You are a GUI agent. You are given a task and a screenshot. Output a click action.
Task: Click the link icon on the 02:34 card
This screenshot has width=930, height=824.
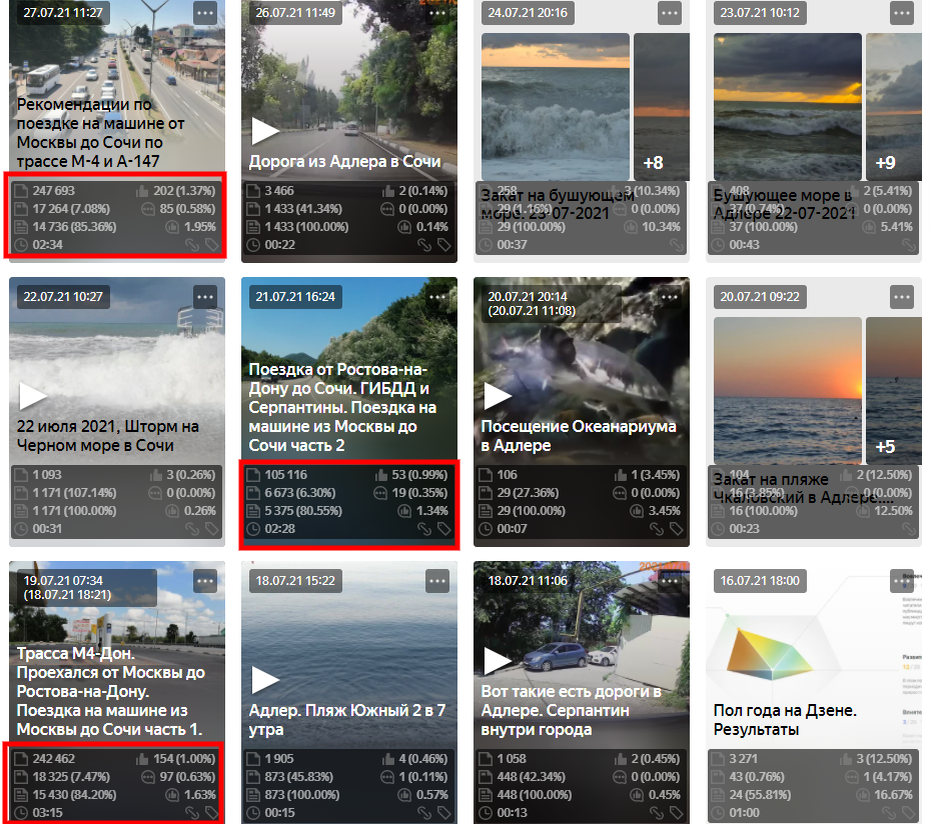pyautogui.click(x=192, y=244)
